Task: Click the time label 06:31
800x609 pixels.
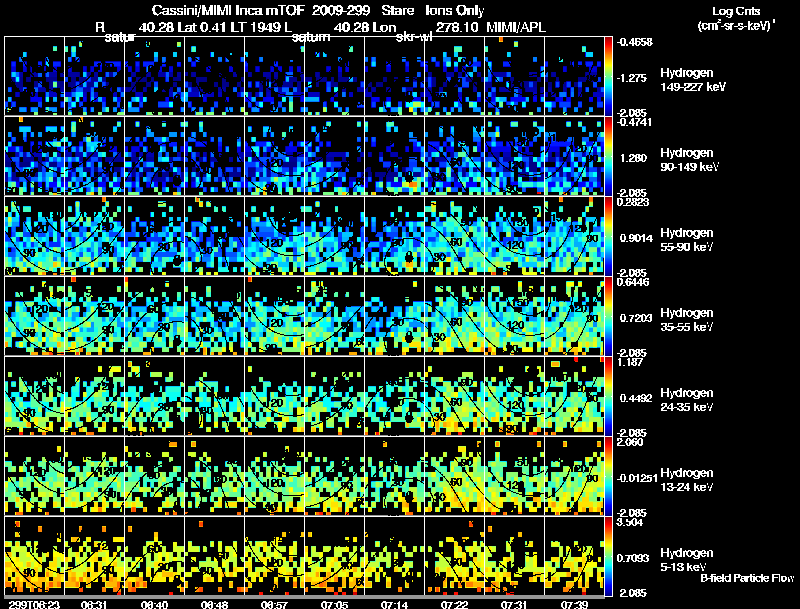Action: [94, 604]
